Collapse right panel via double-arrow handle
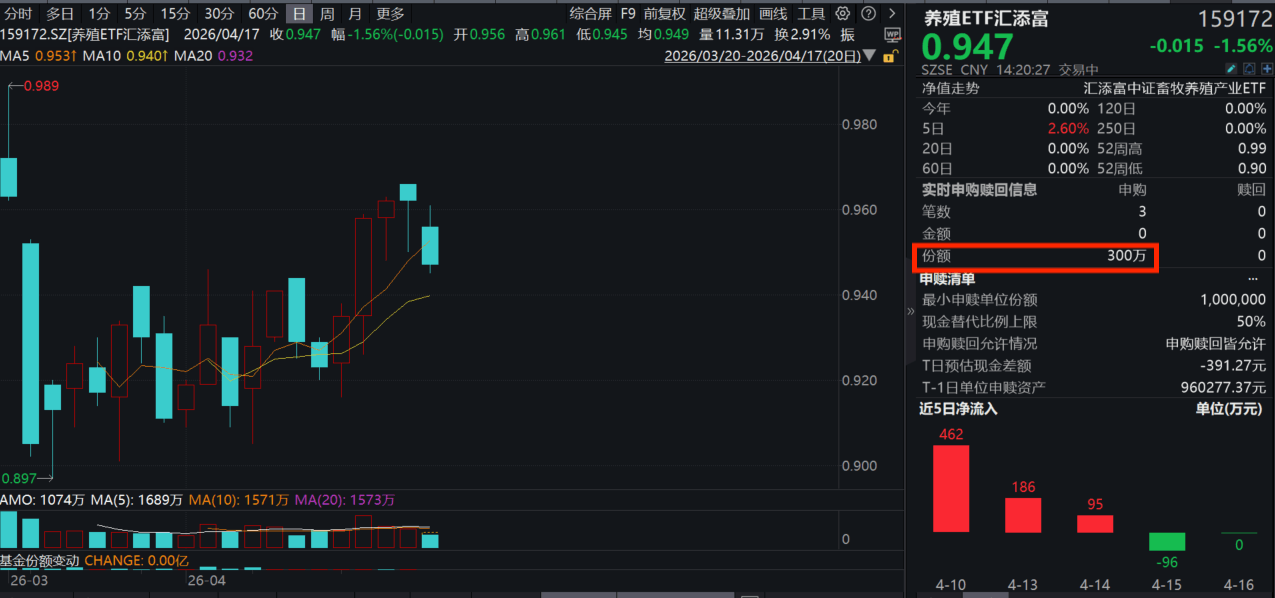 [910, 312]
